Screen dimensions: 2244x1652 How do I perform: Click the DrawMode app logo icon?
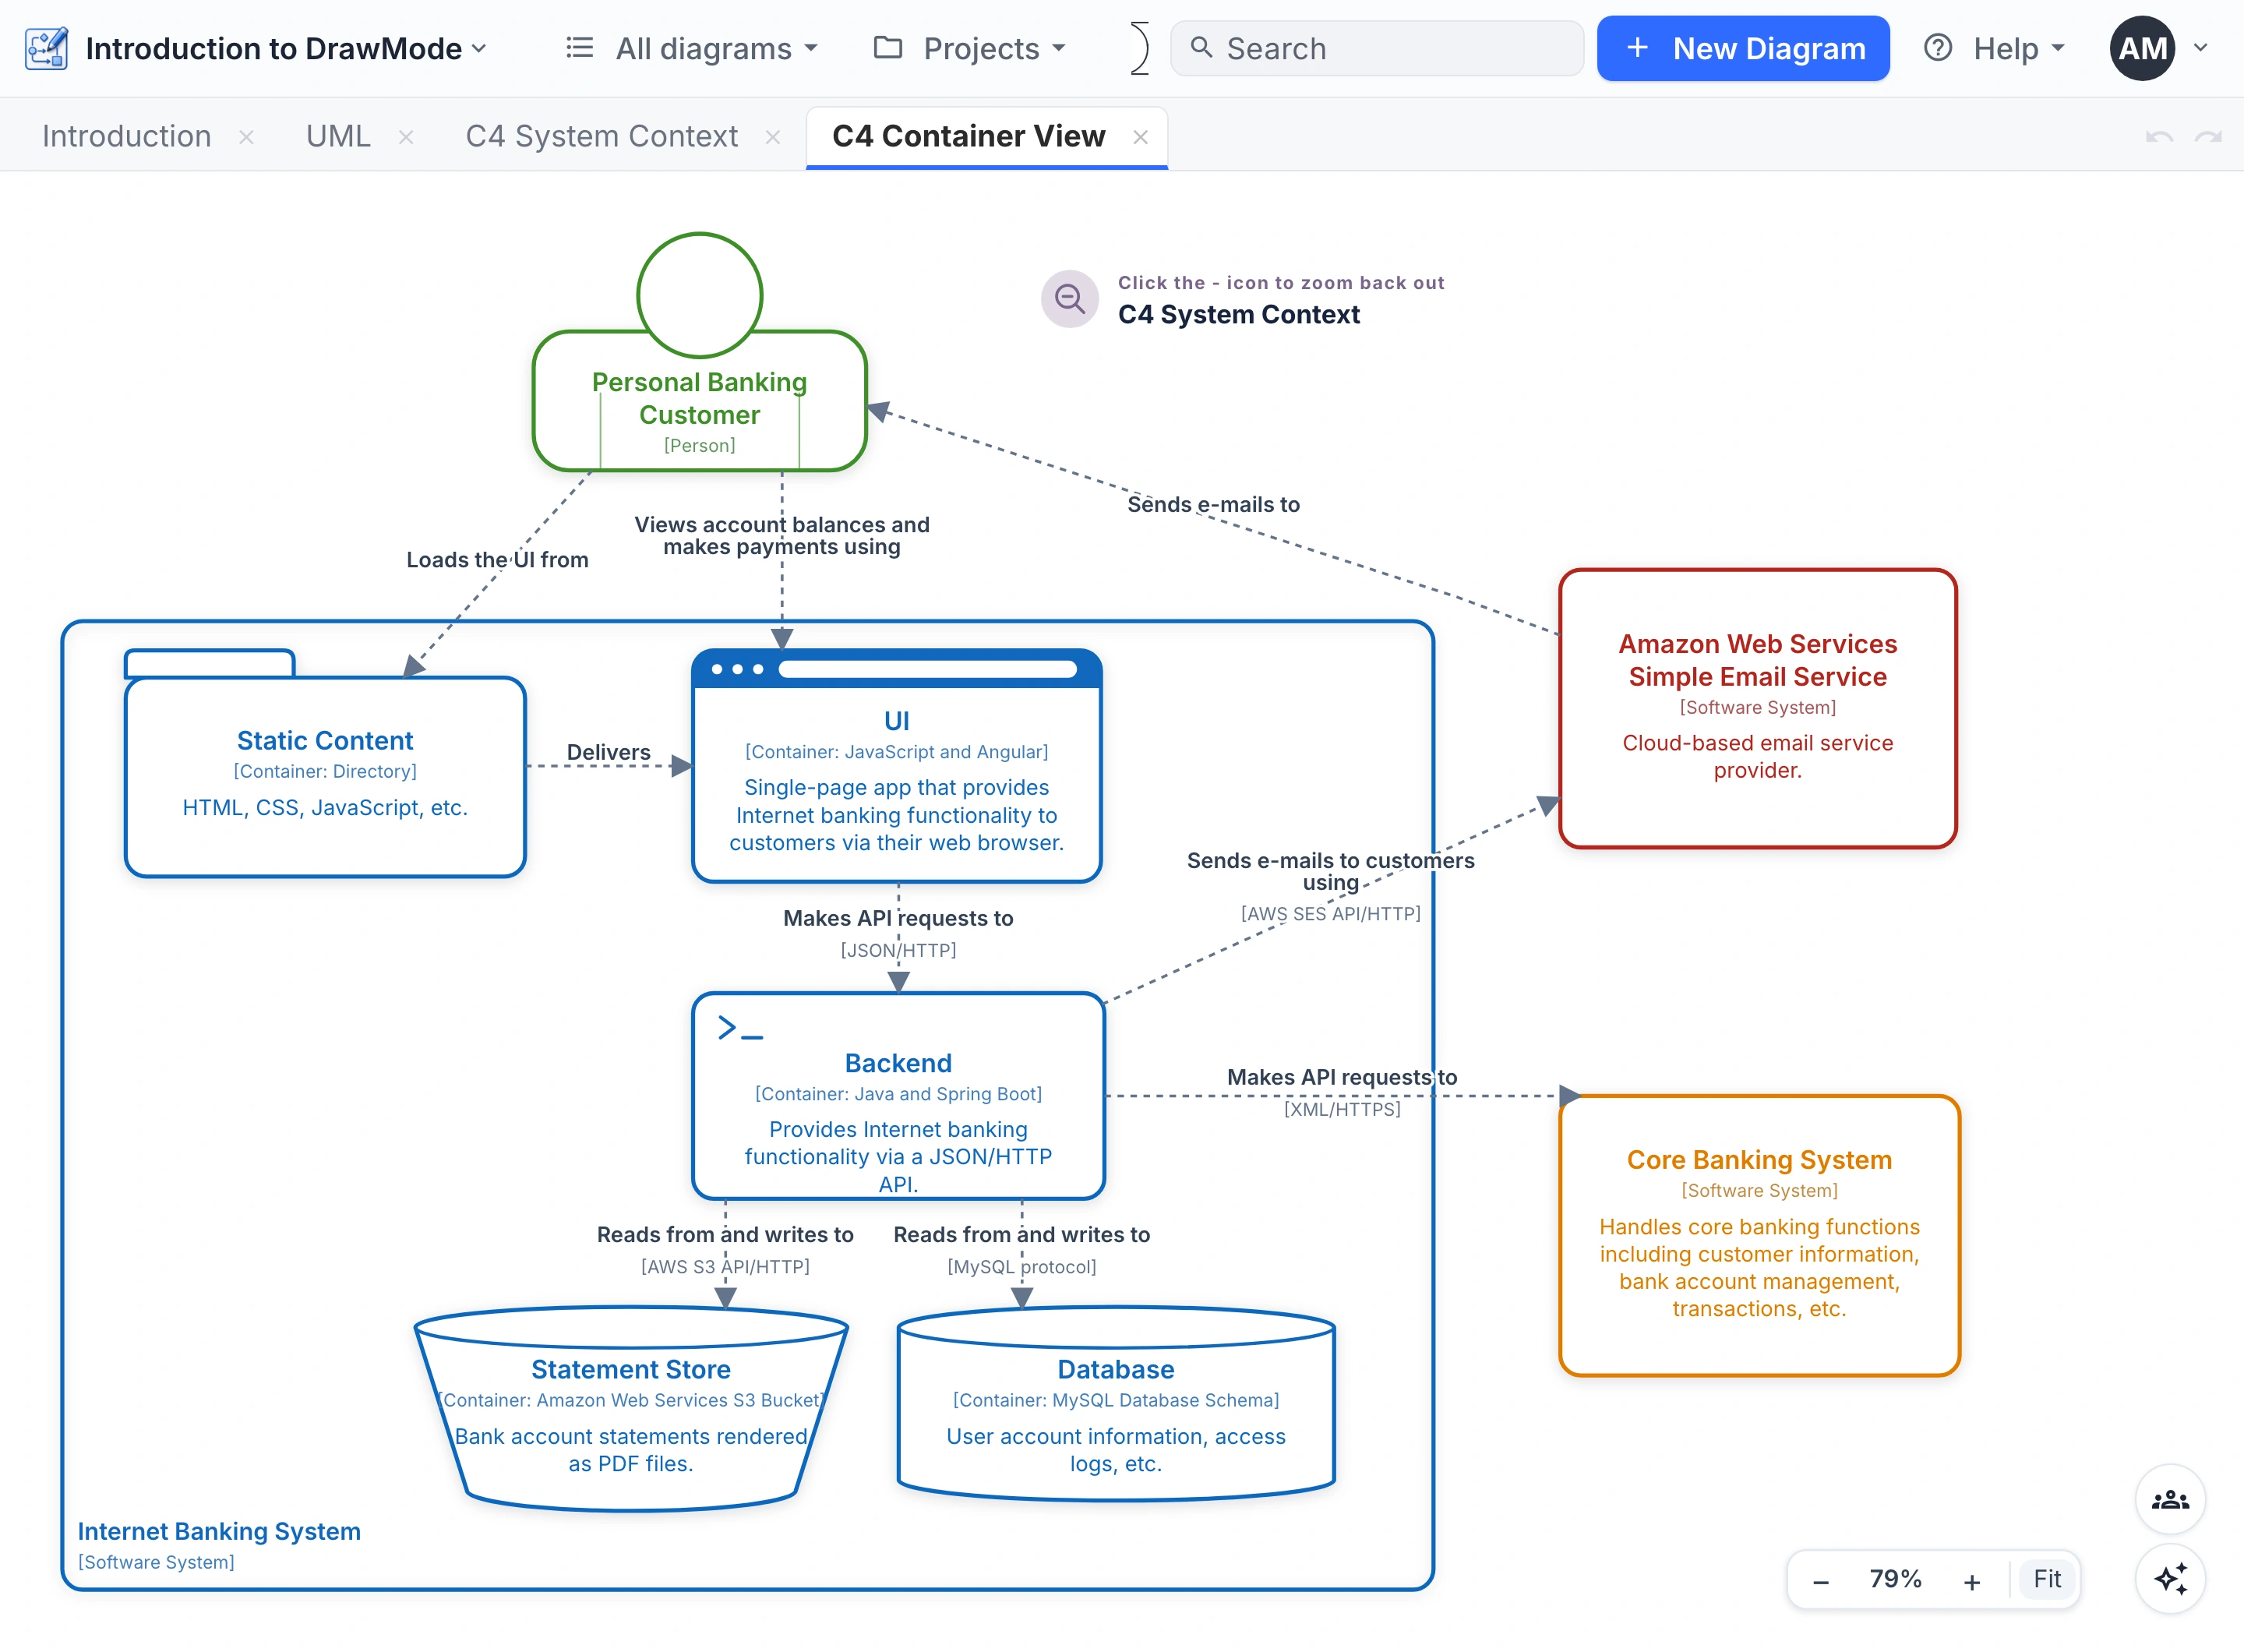click(46, 48)
